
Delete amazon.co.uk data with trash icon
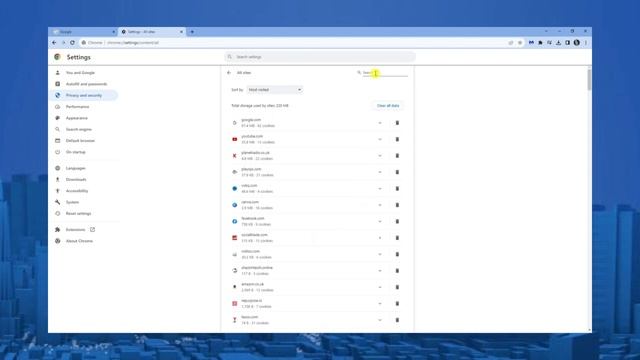[x=397, y=287]
